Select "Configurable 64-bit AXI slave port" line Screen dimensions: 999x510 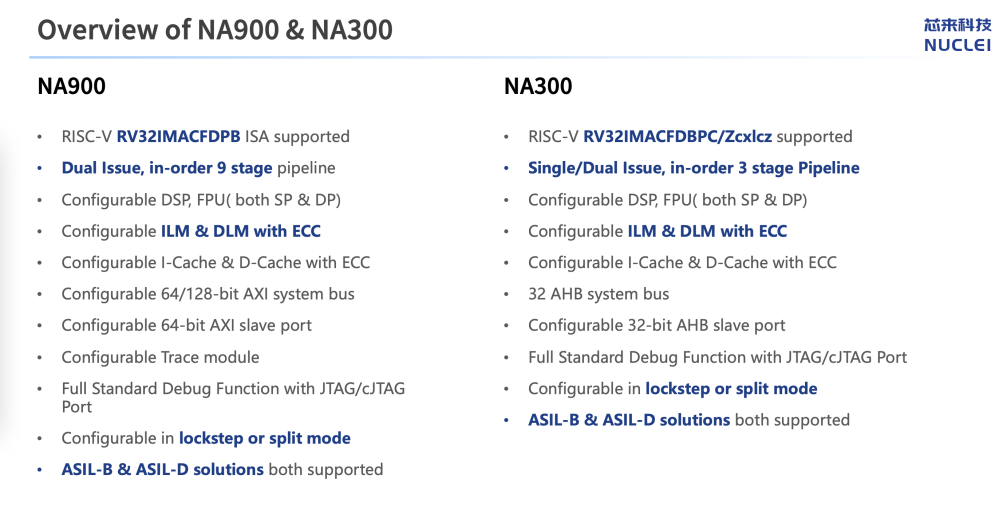(187, 326)
